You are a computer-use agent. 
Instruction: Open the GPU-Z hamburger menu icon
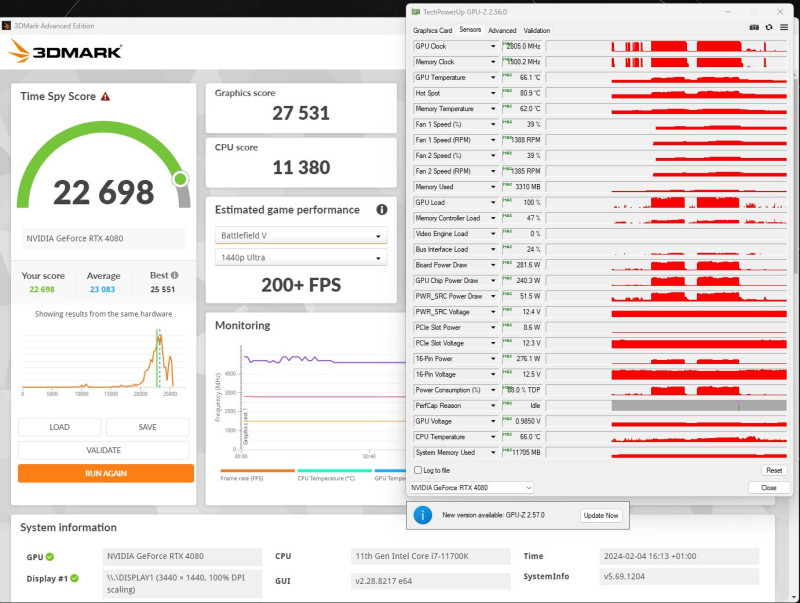pyautogui.click(x=784, y=28)
